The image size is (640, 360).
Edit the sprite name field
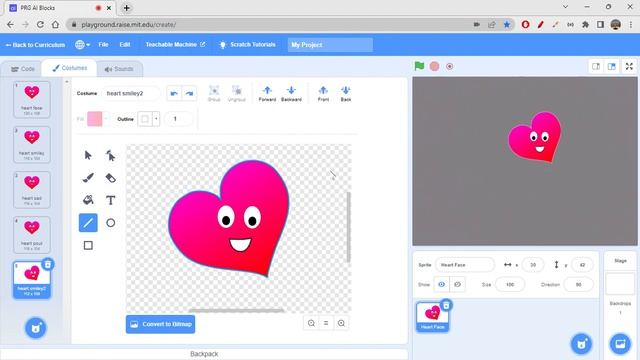point(465,265)
